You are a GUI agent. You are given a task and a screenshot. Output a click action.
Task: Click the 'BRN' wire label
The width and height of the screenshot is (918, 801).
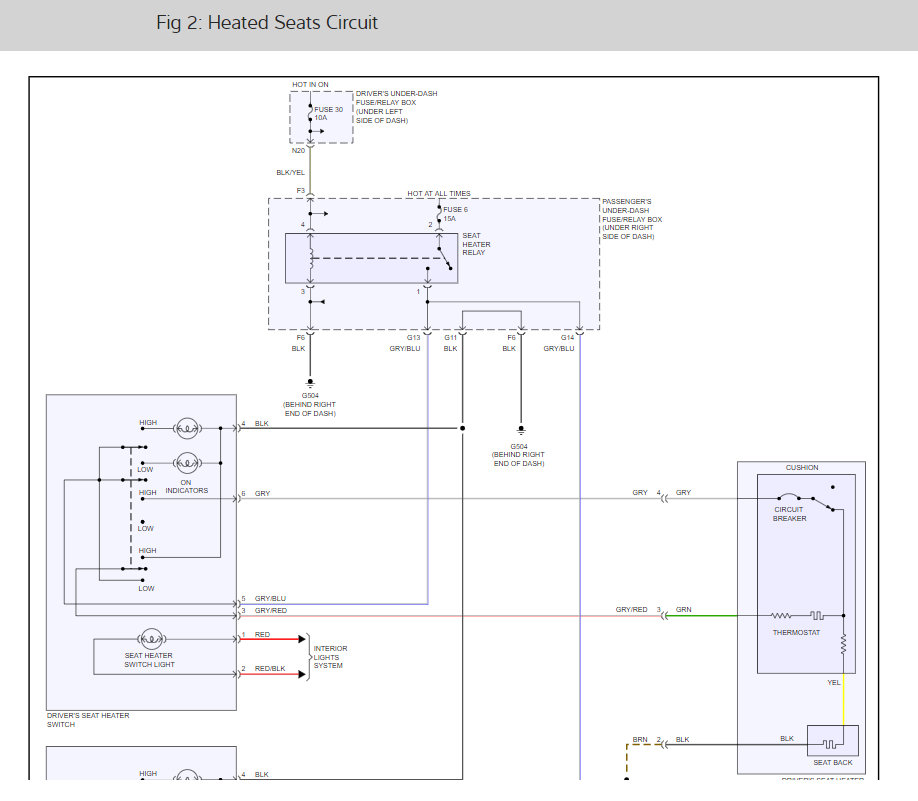click(640, 740)
